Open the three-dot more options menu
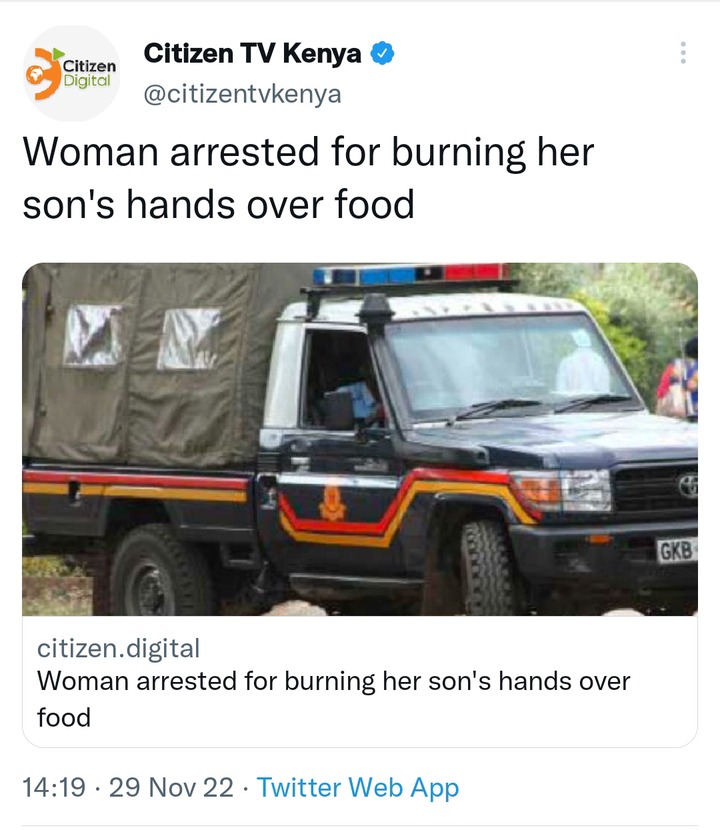Screen dimensions: 720x830 tap(683, 53)
